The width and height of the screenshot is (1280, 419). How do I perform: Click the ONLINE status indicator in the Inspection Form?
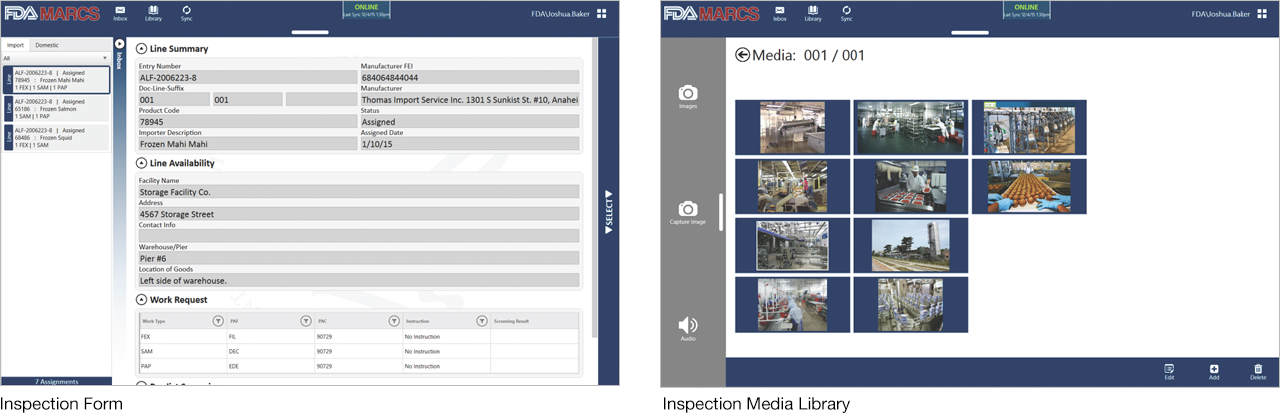(x=366, y=10)
